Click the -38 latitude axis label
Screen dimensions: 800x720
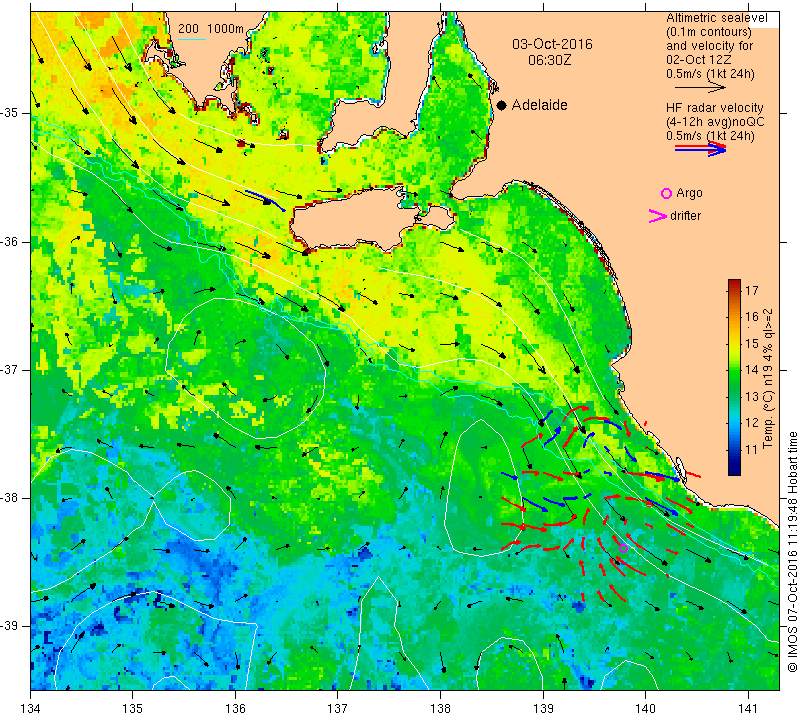pos(10,498)
